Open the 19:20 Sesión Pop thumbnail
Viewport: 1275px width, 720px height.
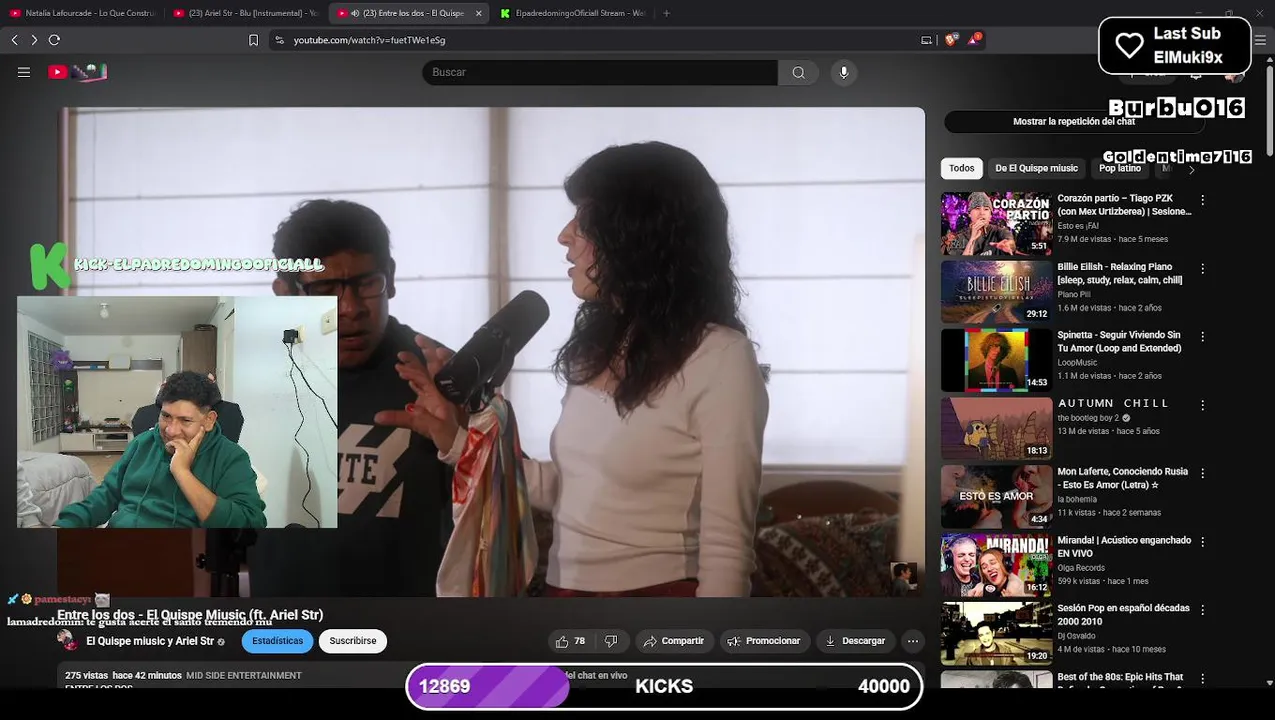coord(996,633)
